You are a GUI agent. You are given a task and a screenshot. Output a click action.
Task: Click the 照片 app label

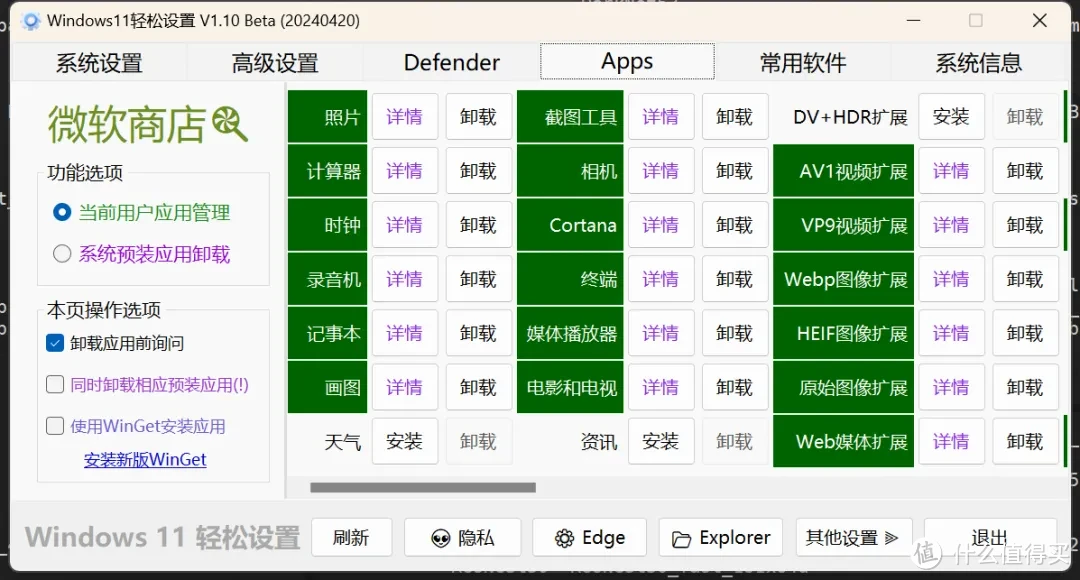coord(328,116)
